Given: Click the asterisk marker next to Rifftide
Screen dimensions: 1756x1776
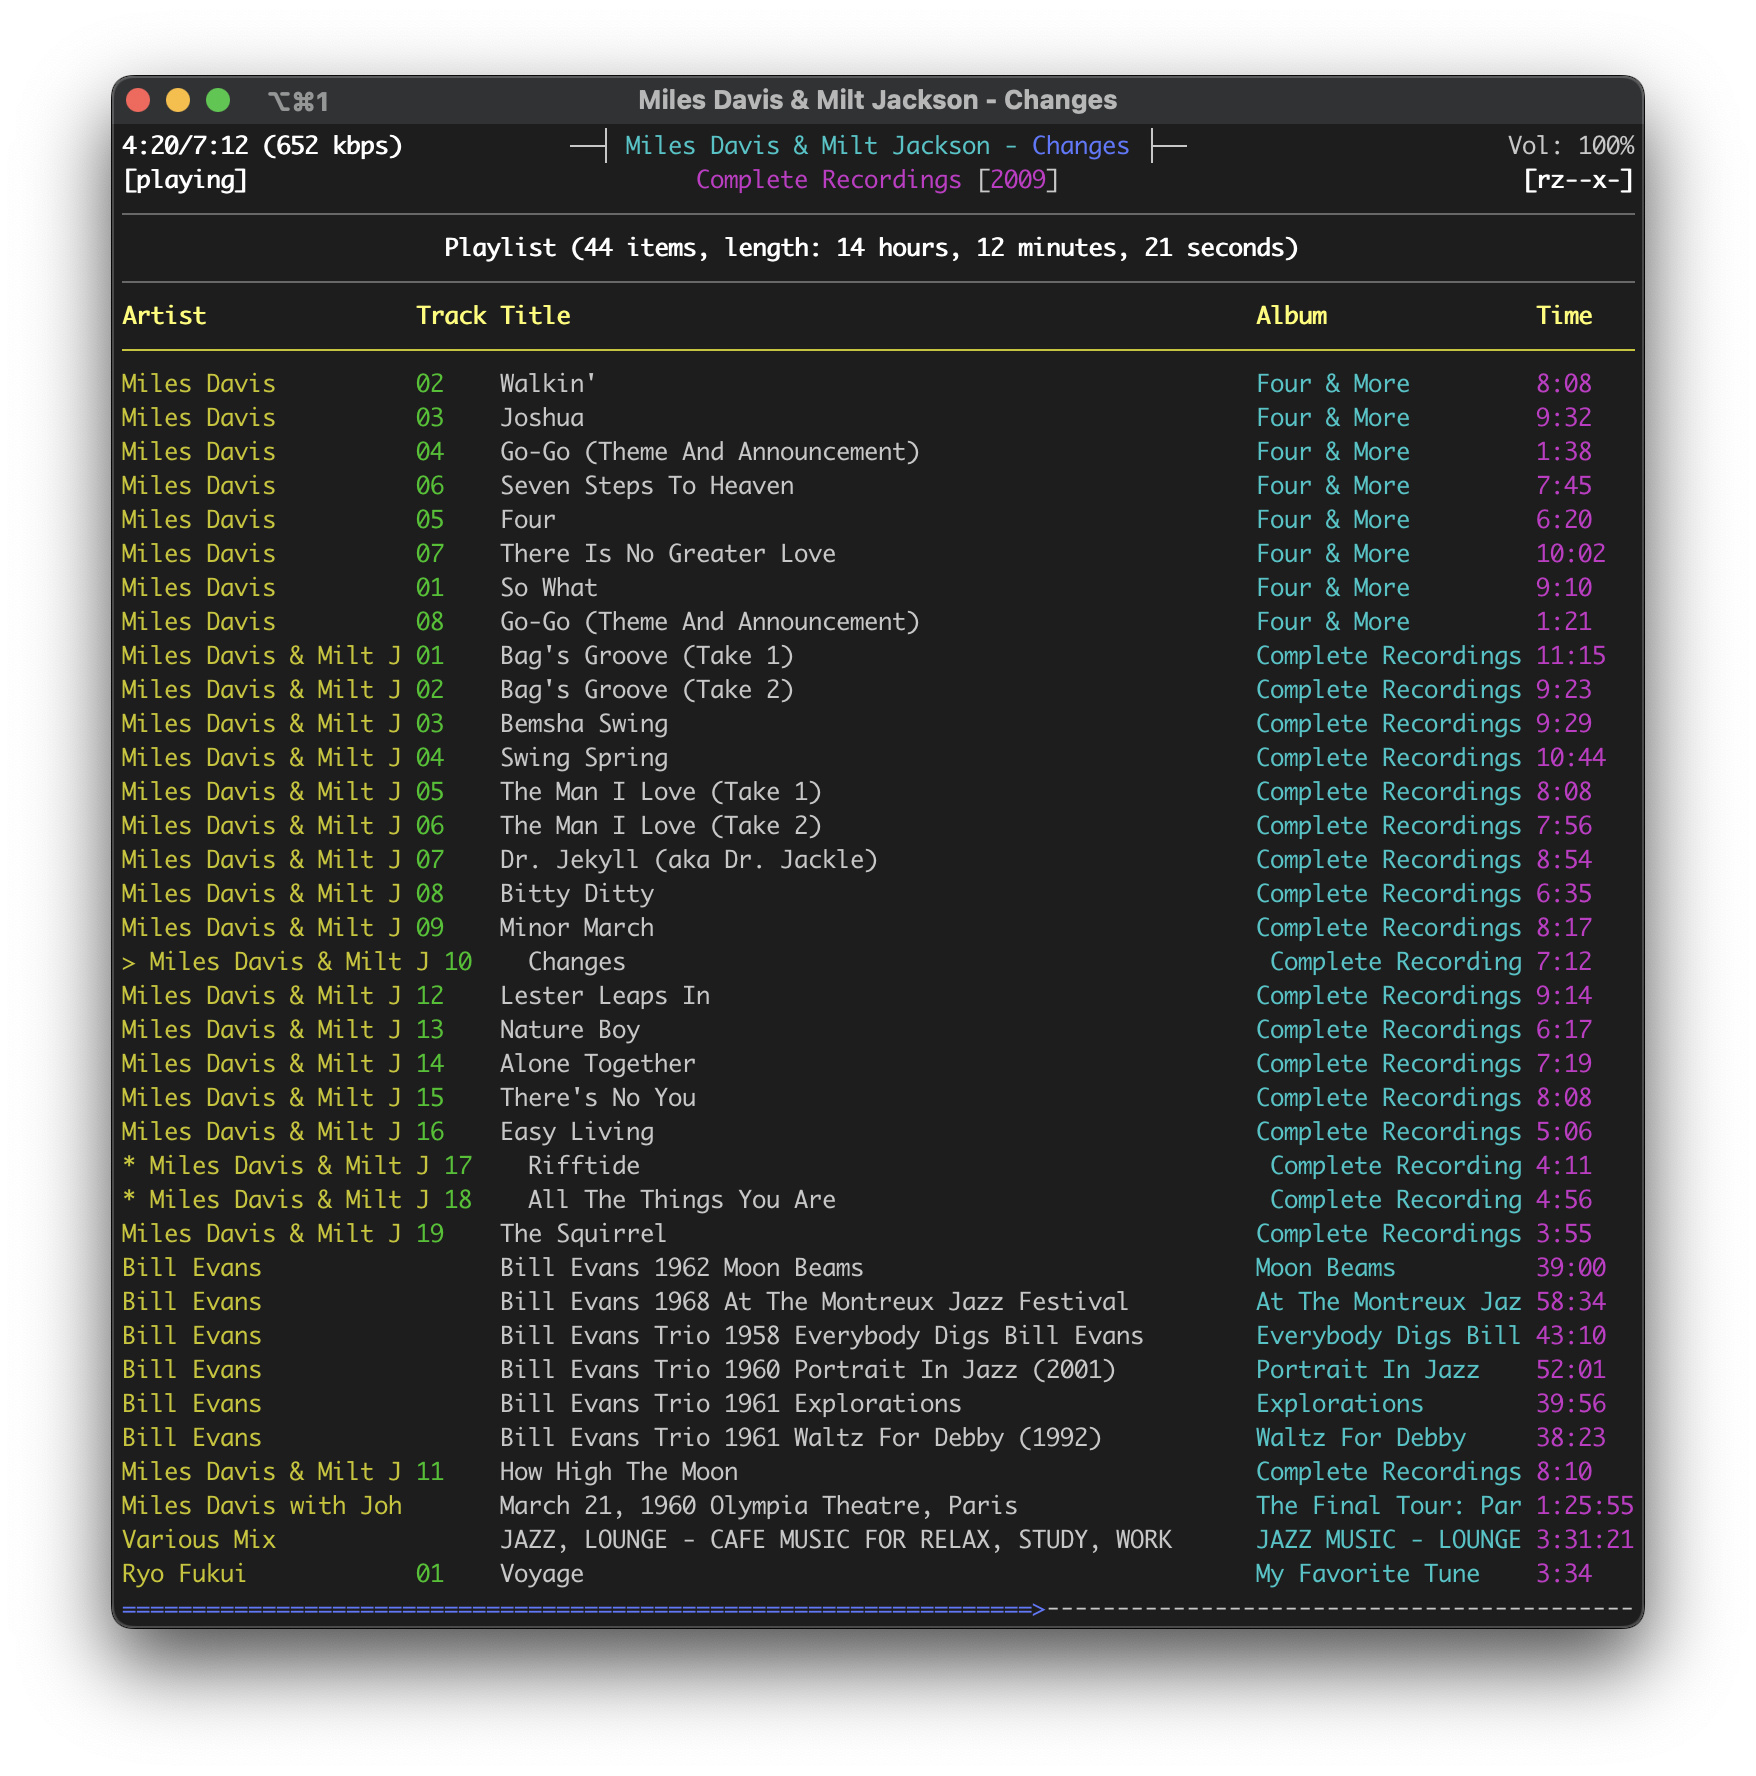Looking at the screenshot, I should [128, 1165].
